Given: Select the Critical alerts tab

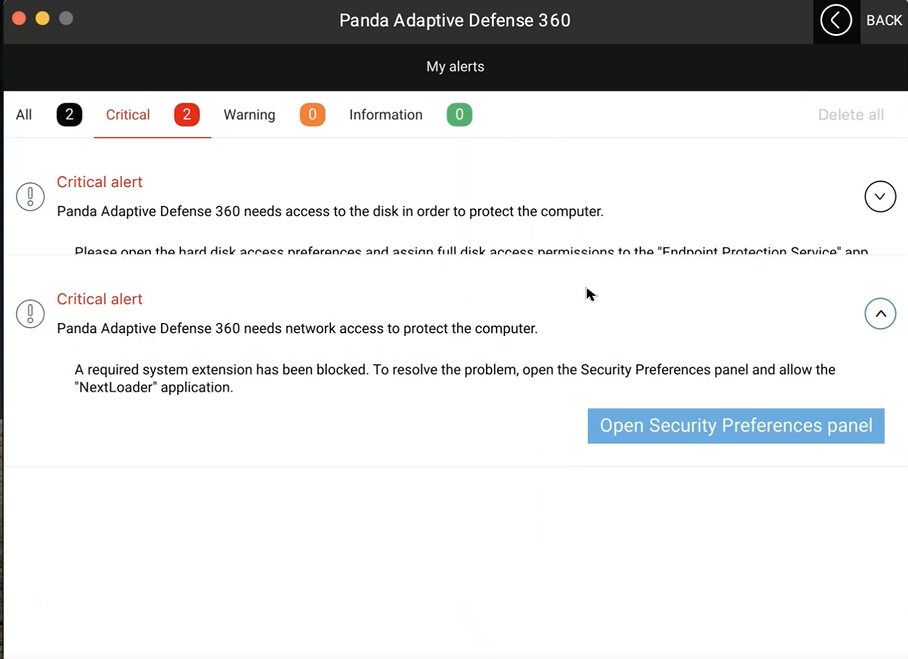Looking at the screenshot, I should [x=128, y=115].
